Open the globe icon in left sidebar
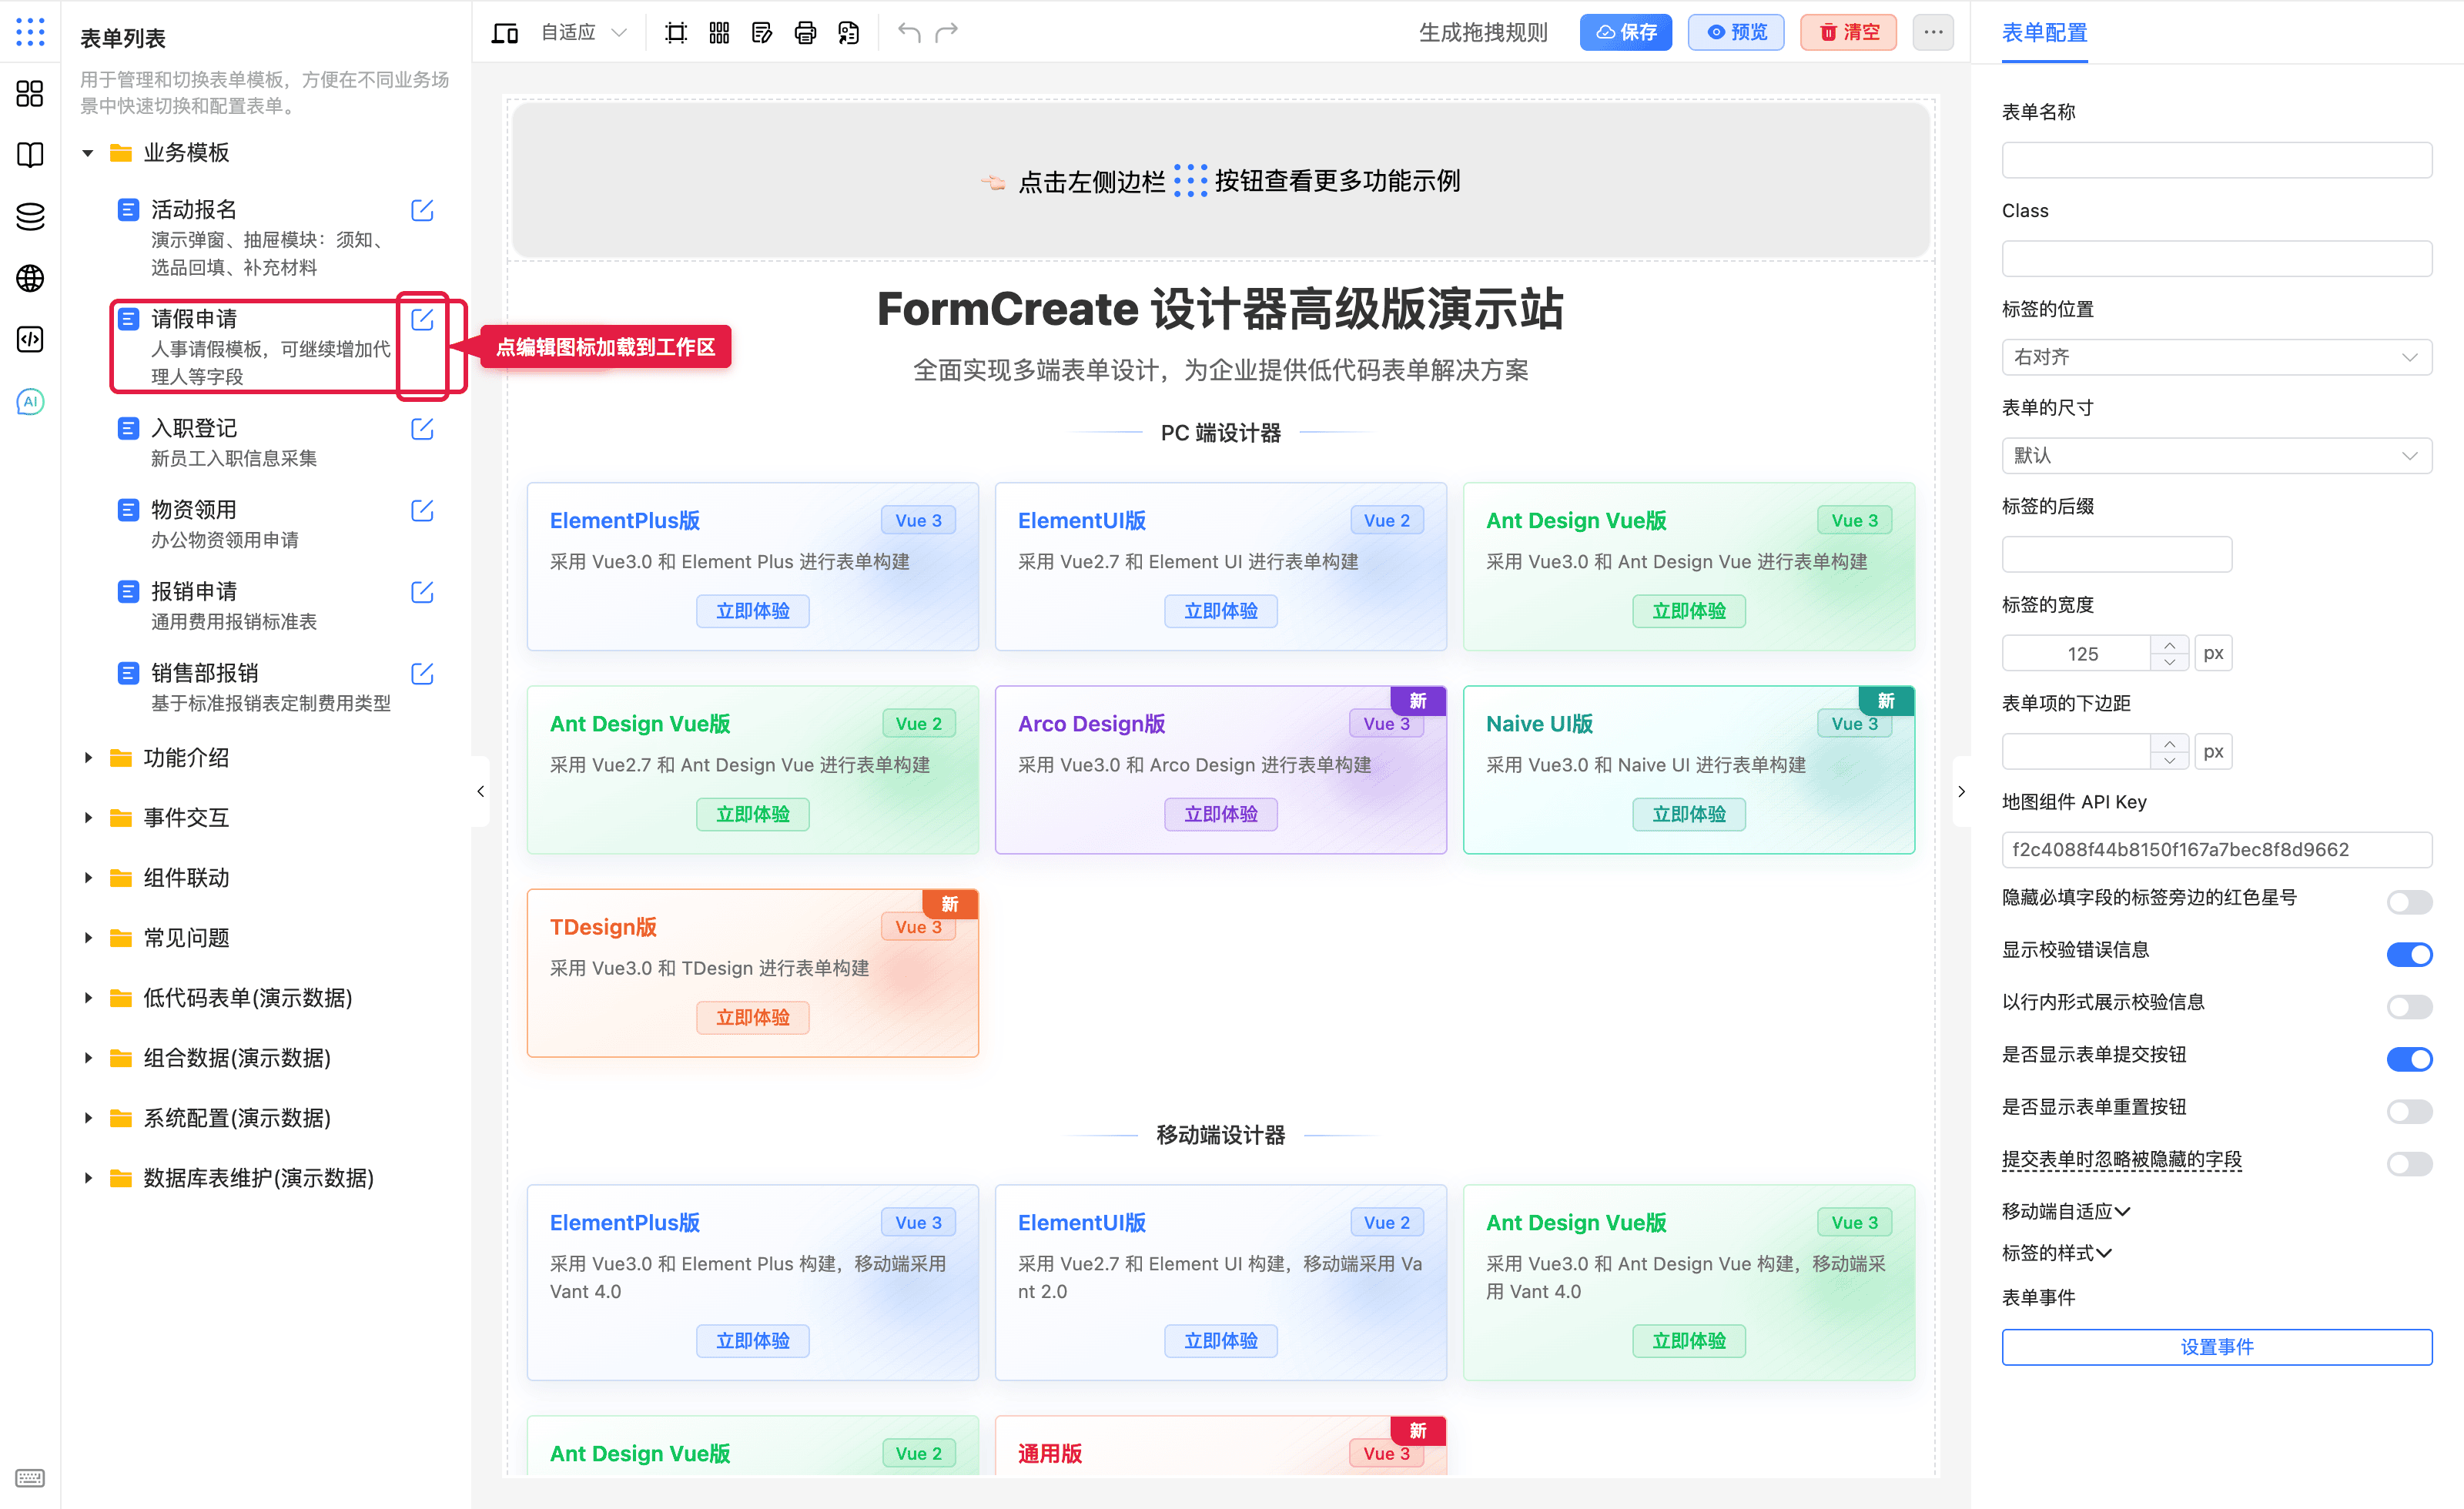Screen dimensions: 2464x1509 pos(30,278)
